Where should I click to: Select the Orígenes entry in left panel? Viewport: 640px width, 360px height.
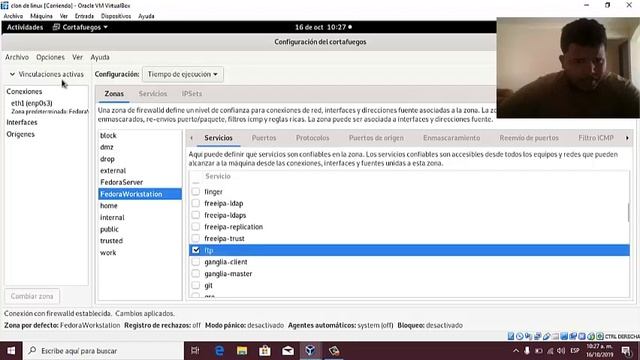(x=20, y=134)
